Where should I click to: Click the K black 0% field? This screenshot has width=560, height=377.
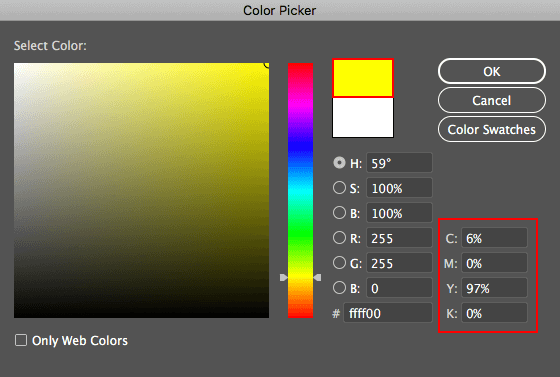[x=494, y=313]
